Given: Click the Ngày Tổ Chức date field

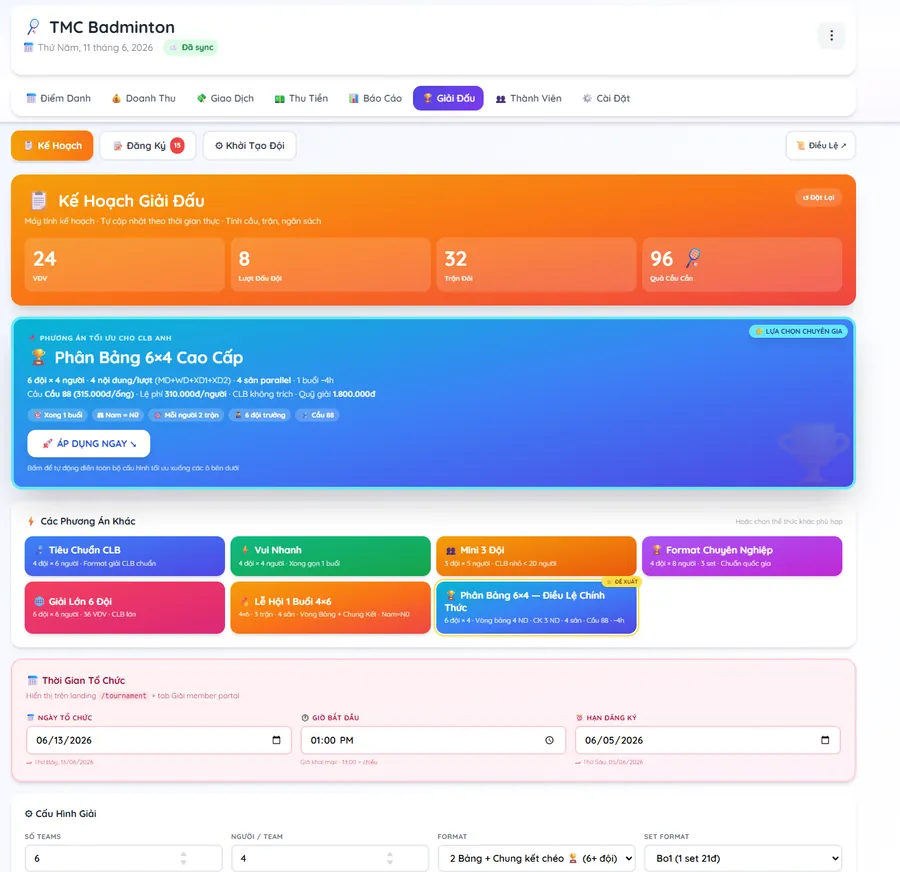Looking at the screenshot, I should (x=159, y=740).
